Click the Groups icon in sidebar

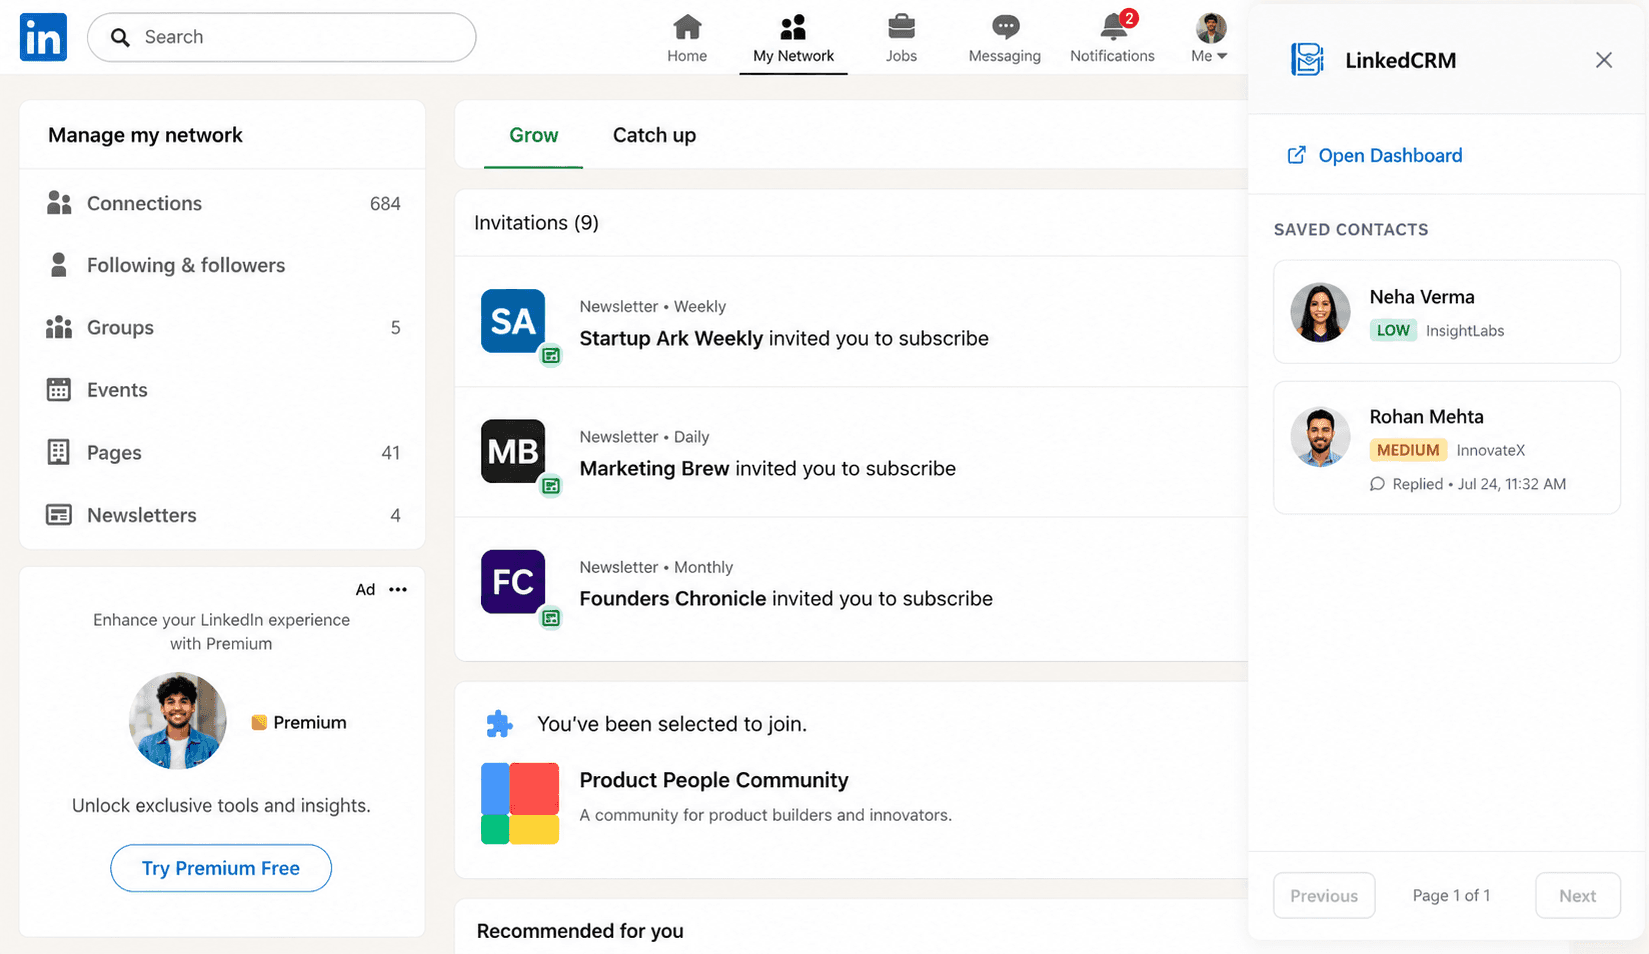[59, 327]
